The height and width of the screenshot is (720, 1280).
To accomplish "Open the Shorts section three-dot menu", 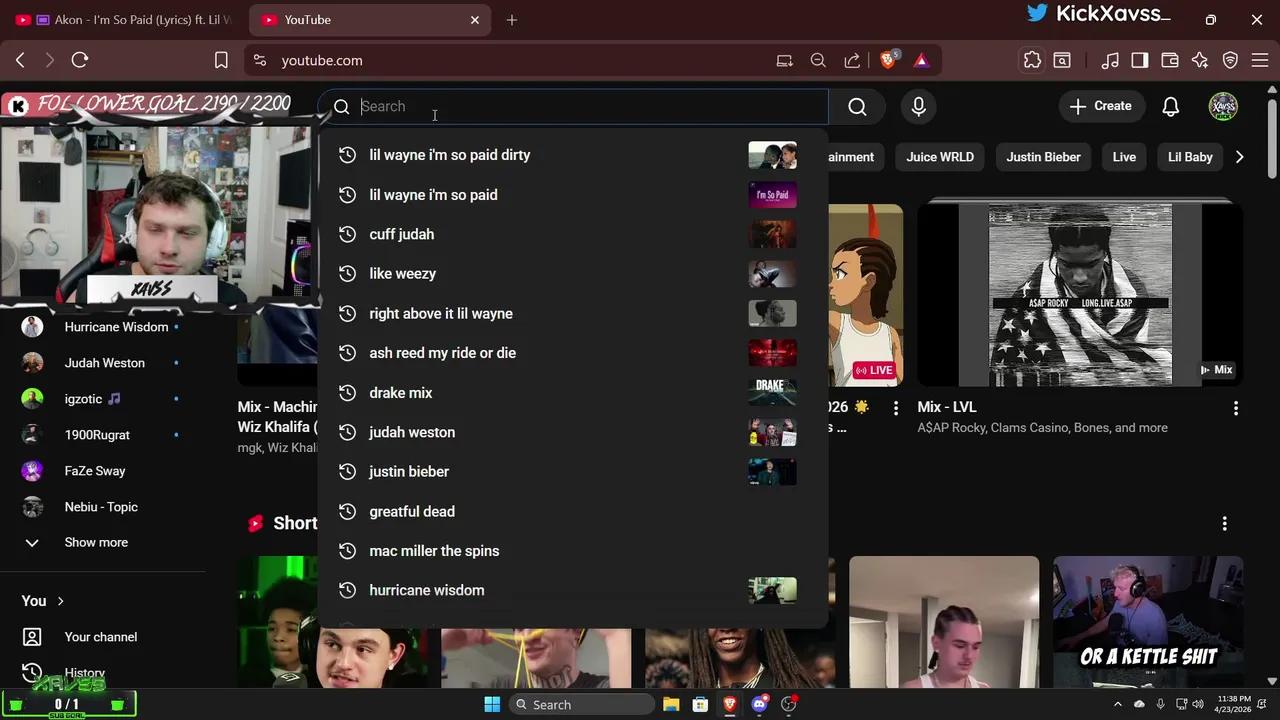I will [1224, 524].
